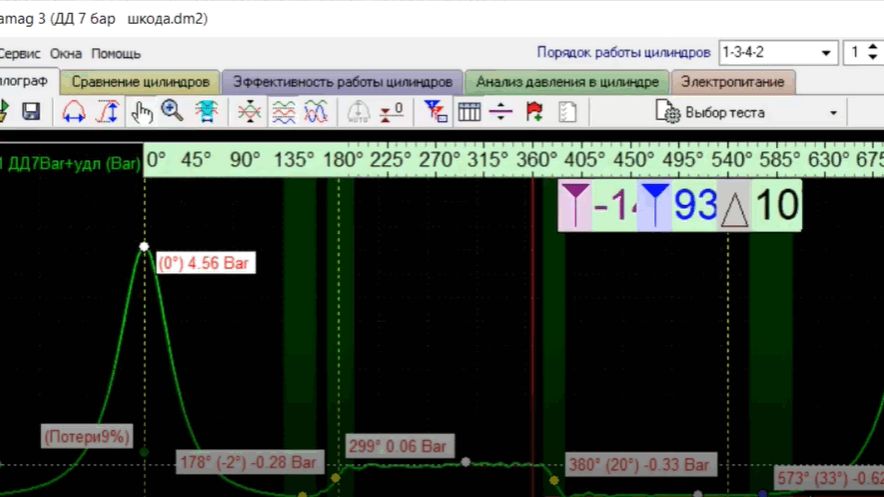This screenshot has width=884, height=497.
Task: Click the '573° (33°)' label
Action: pos(829,478)
